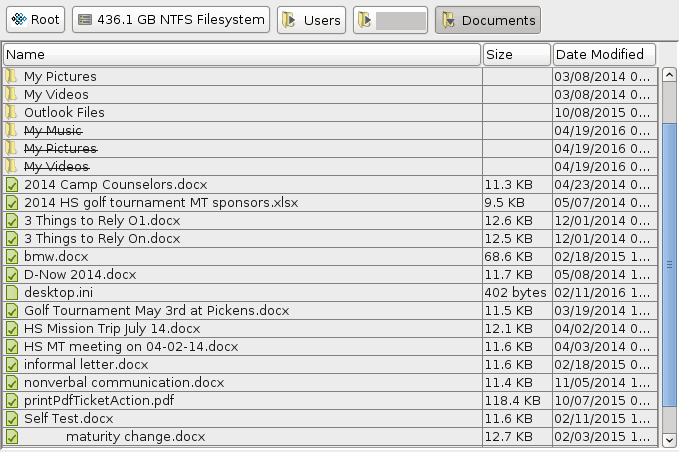Click the printPdfTicketAction.pdf file icon
Screen dimensions: 679x452
click(12, 401)
